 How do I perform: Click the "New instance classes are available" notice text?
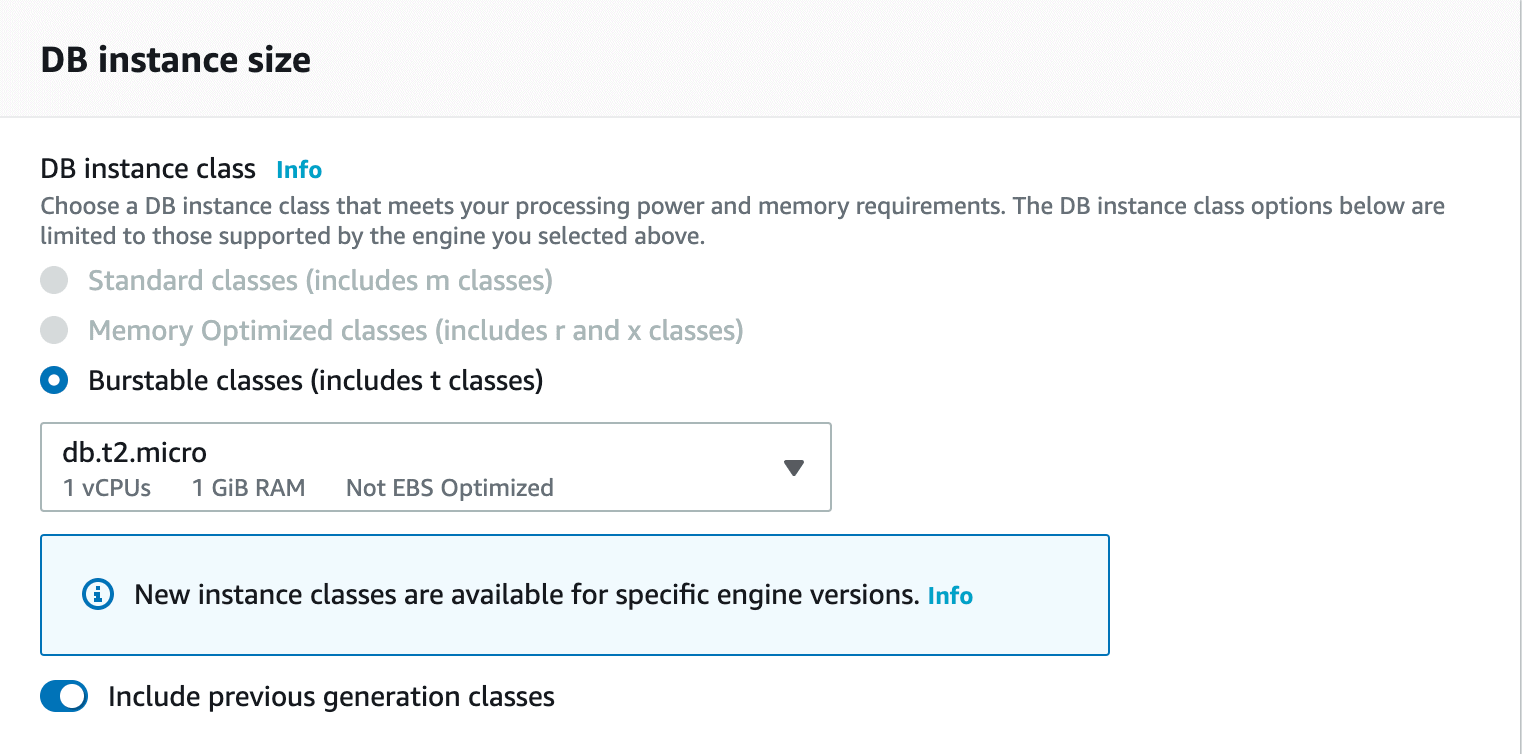[x=526, y=595]
